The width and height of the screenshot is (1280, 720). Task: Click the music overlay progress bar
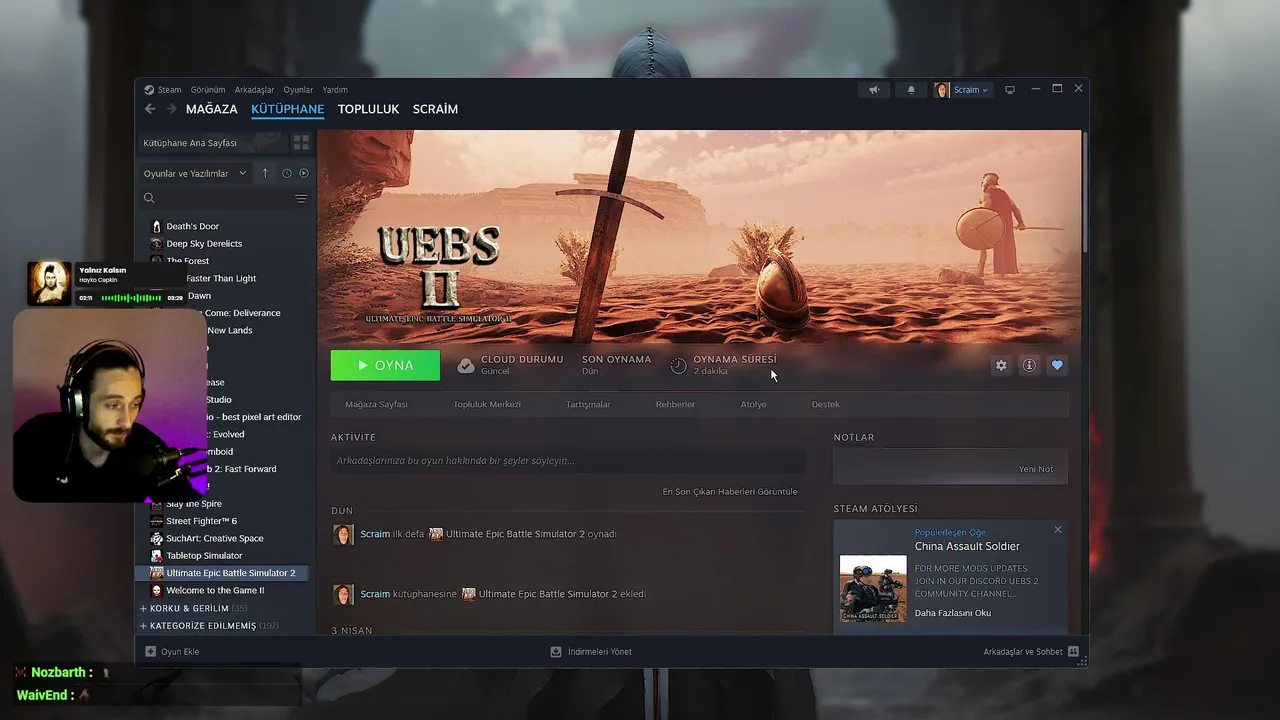coord(131,298)
